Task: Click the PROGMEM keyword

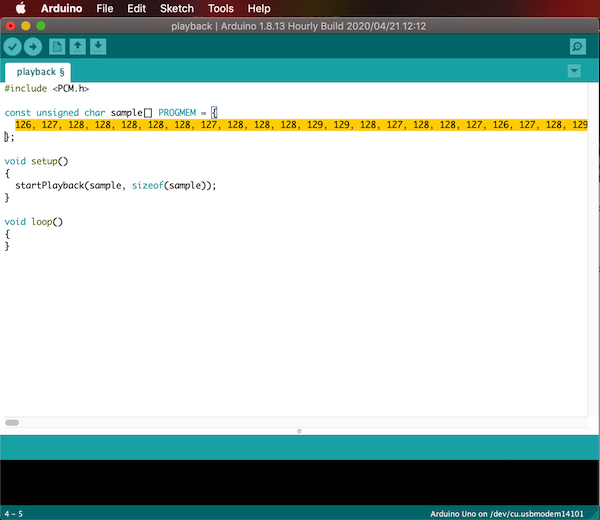Action: (177, 112)
